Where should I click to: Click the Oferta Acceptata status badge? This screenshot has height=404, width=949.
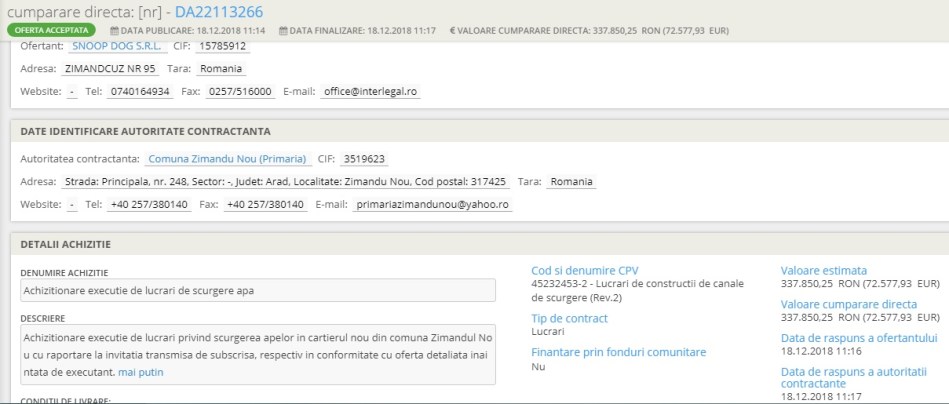pyautogui.click(x=53, y=31)
